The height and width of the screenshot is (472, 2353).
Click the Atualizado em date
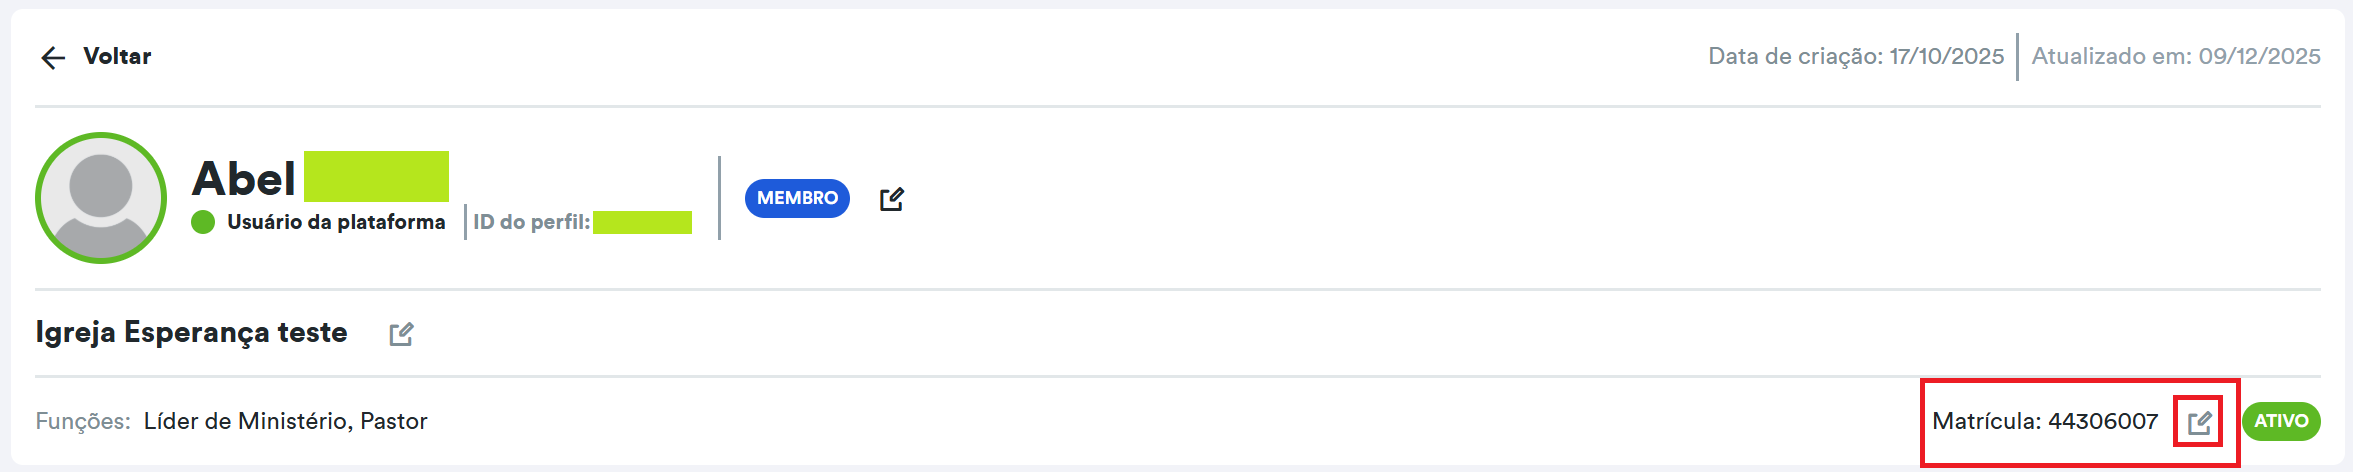pos(2175,56)
